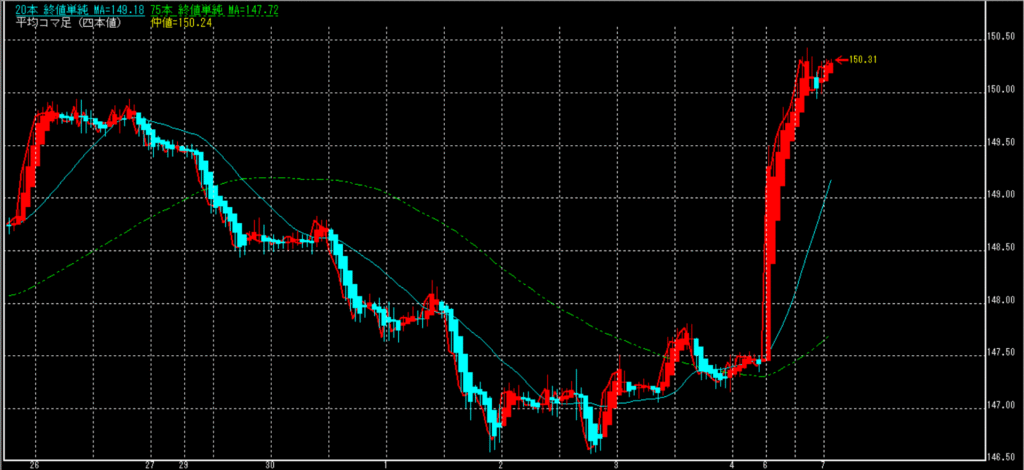Click date marker 1 on time axis

pos(385,465)
